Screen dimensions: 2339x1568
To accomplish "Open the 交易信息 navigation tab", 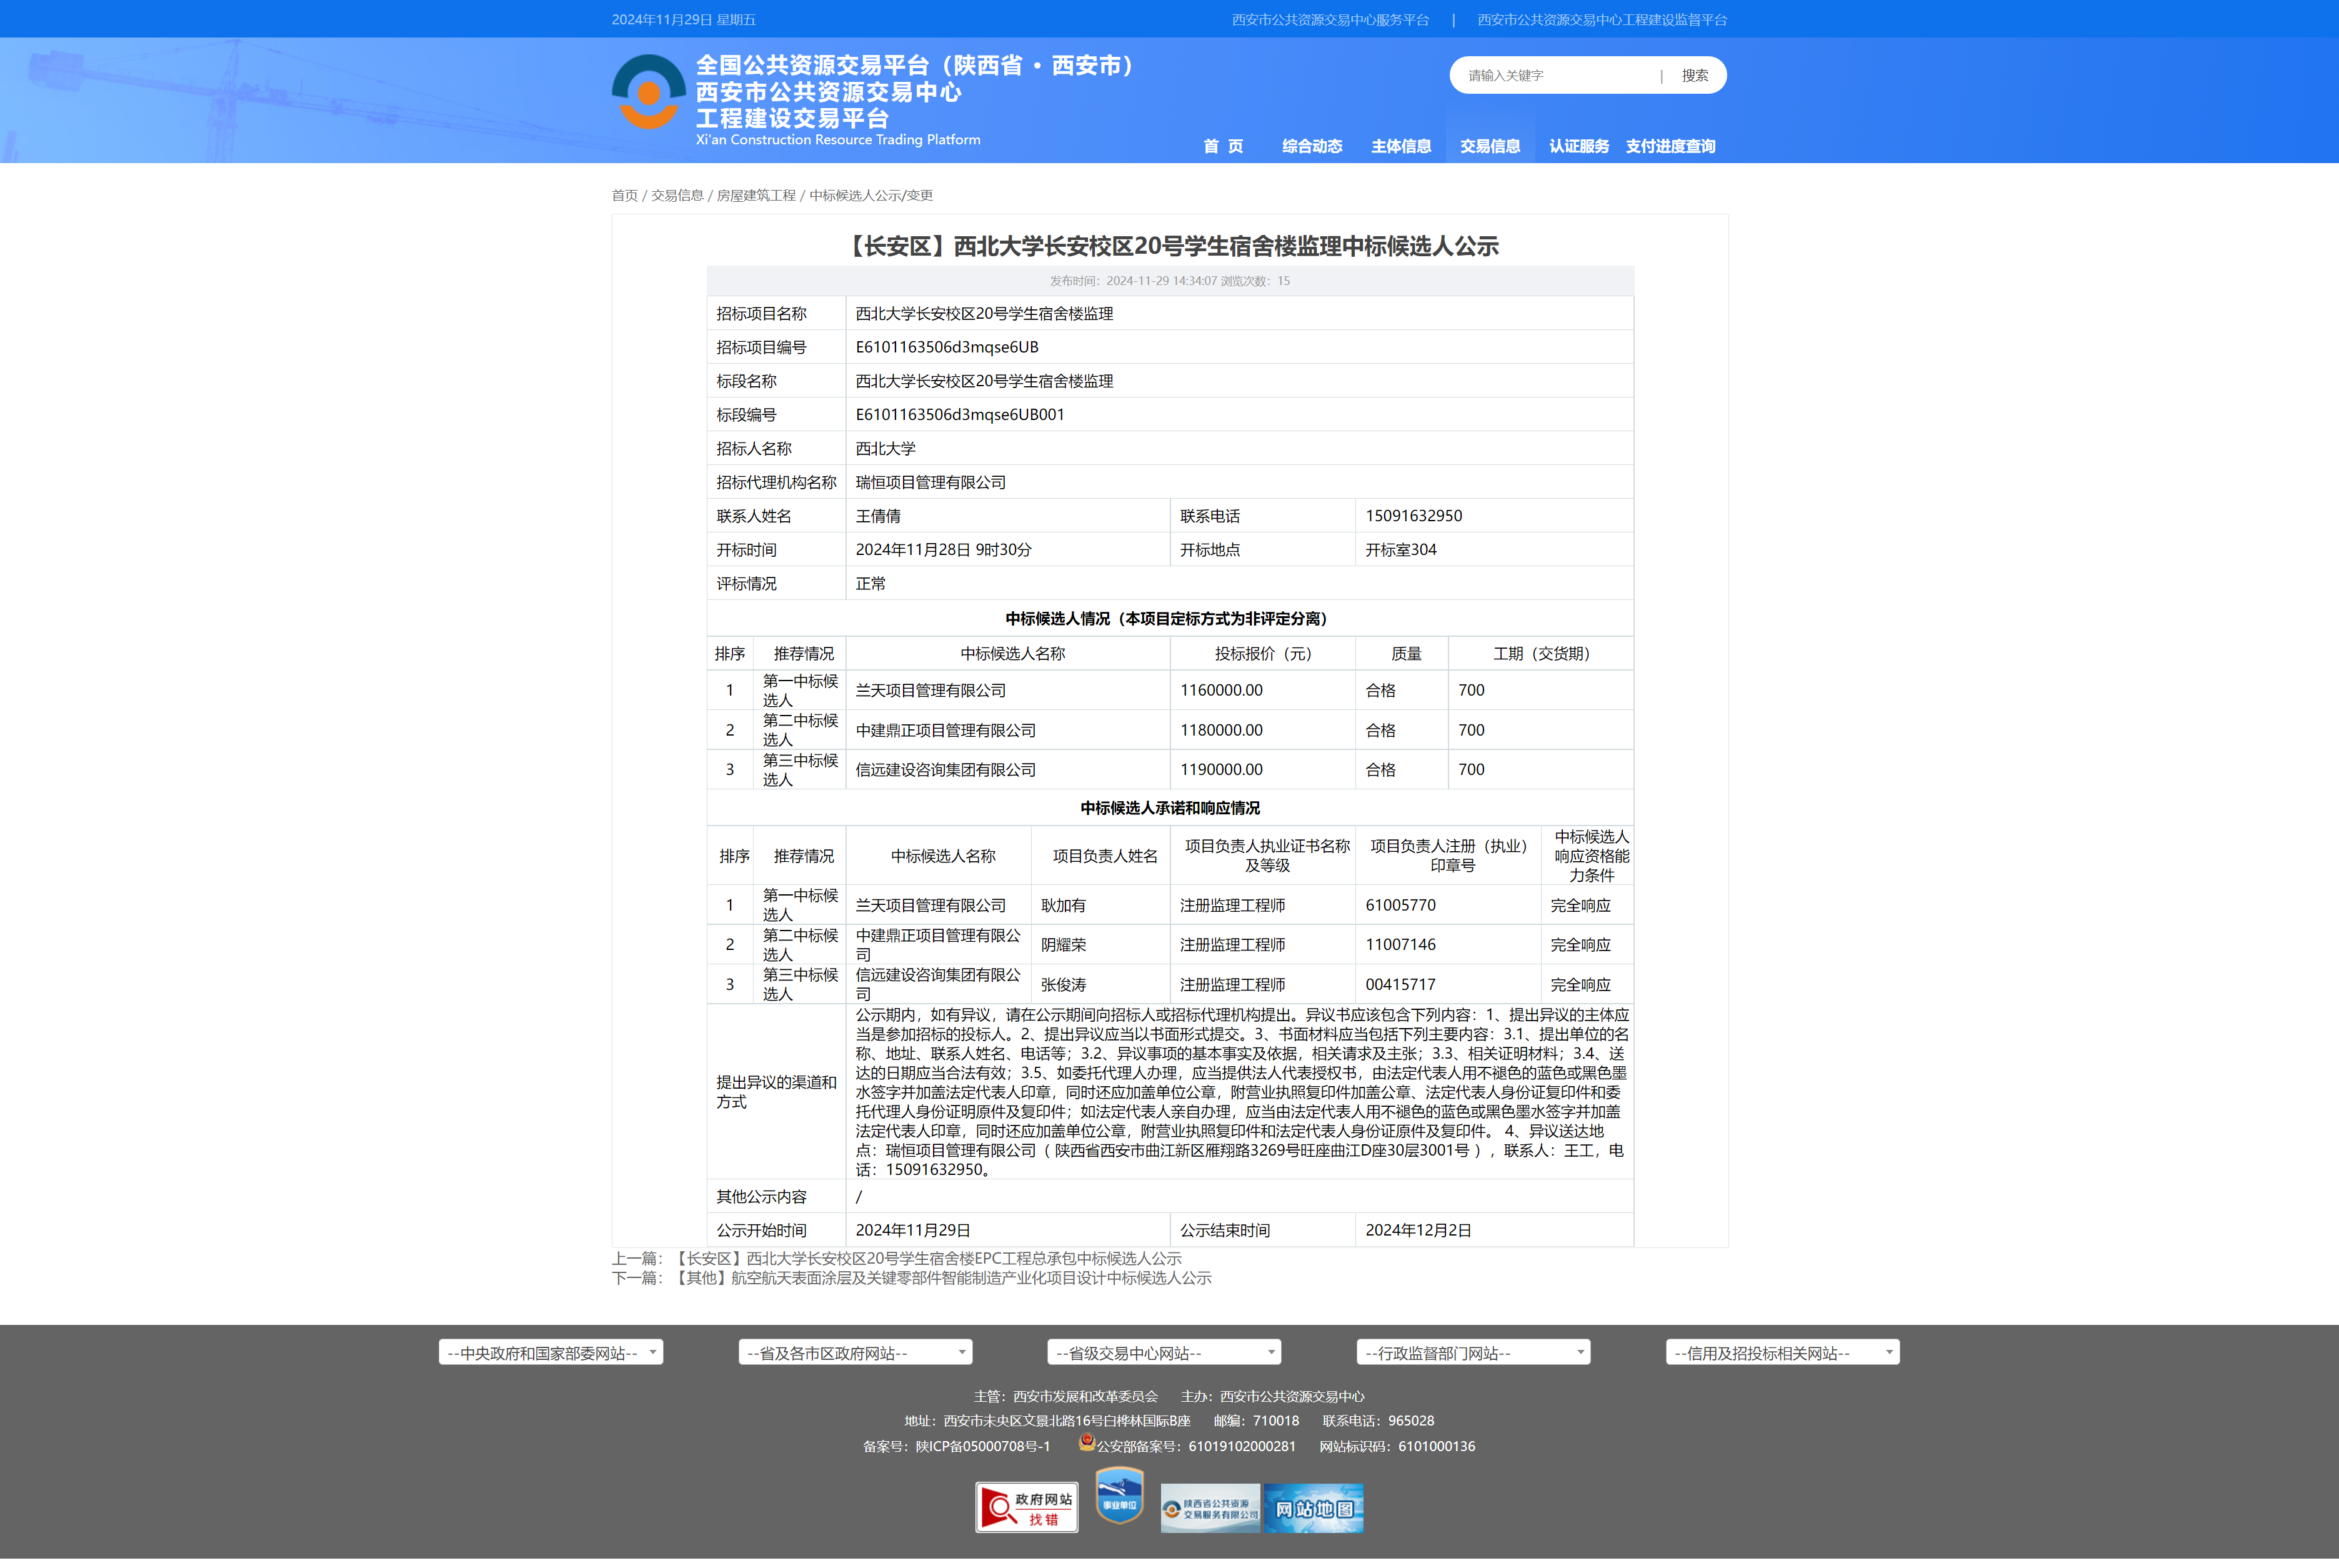I will (x=1489, y=146).
